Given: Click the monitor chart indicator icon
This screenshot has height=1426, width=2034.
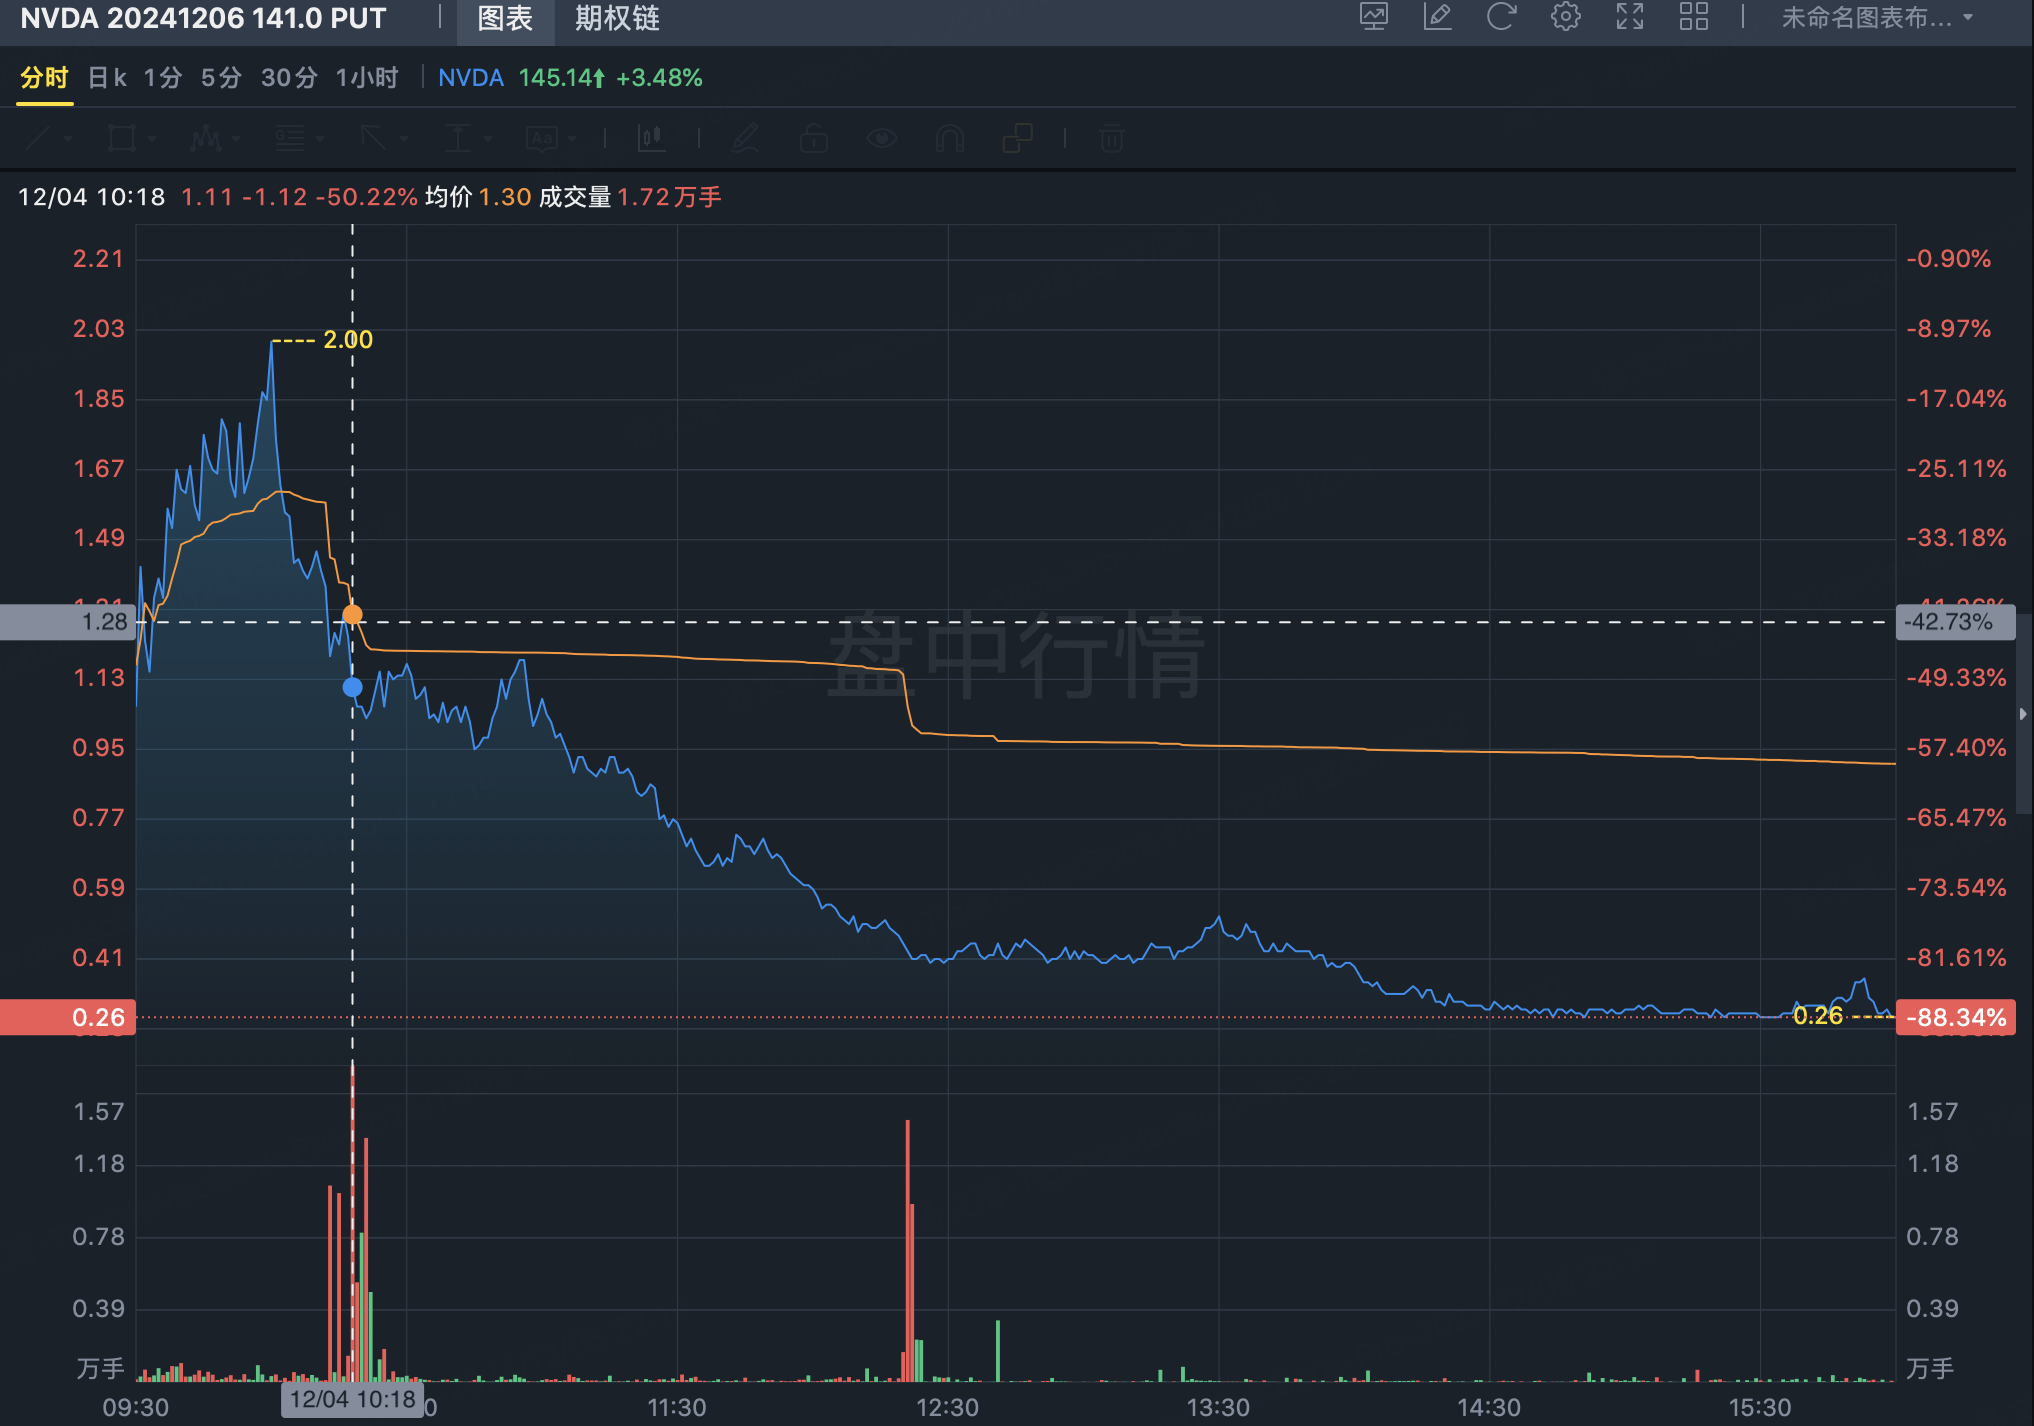Looking at the screenshot, I should click(x=1374, y=17).
